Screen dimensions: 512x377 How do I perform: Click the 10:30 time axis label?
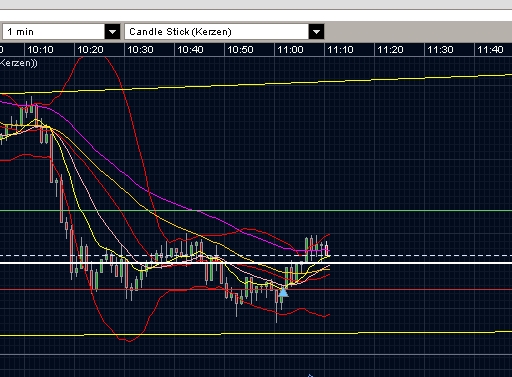[140, 50]
